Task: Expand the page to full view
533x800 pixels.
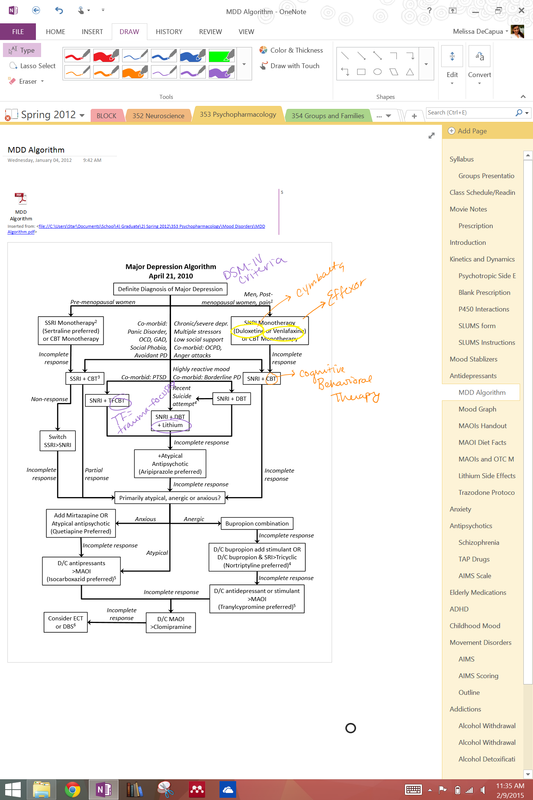Action: point(432,135)
